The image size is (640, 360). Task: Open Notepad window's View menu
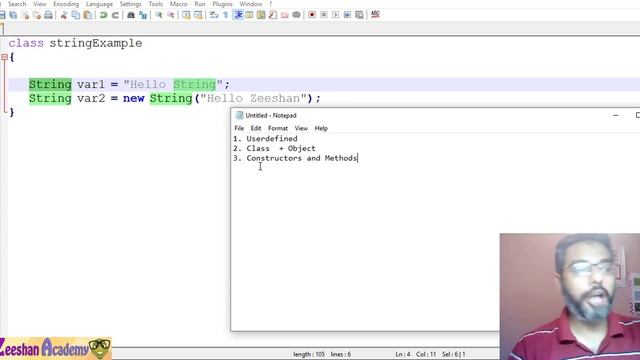[301, 128]
